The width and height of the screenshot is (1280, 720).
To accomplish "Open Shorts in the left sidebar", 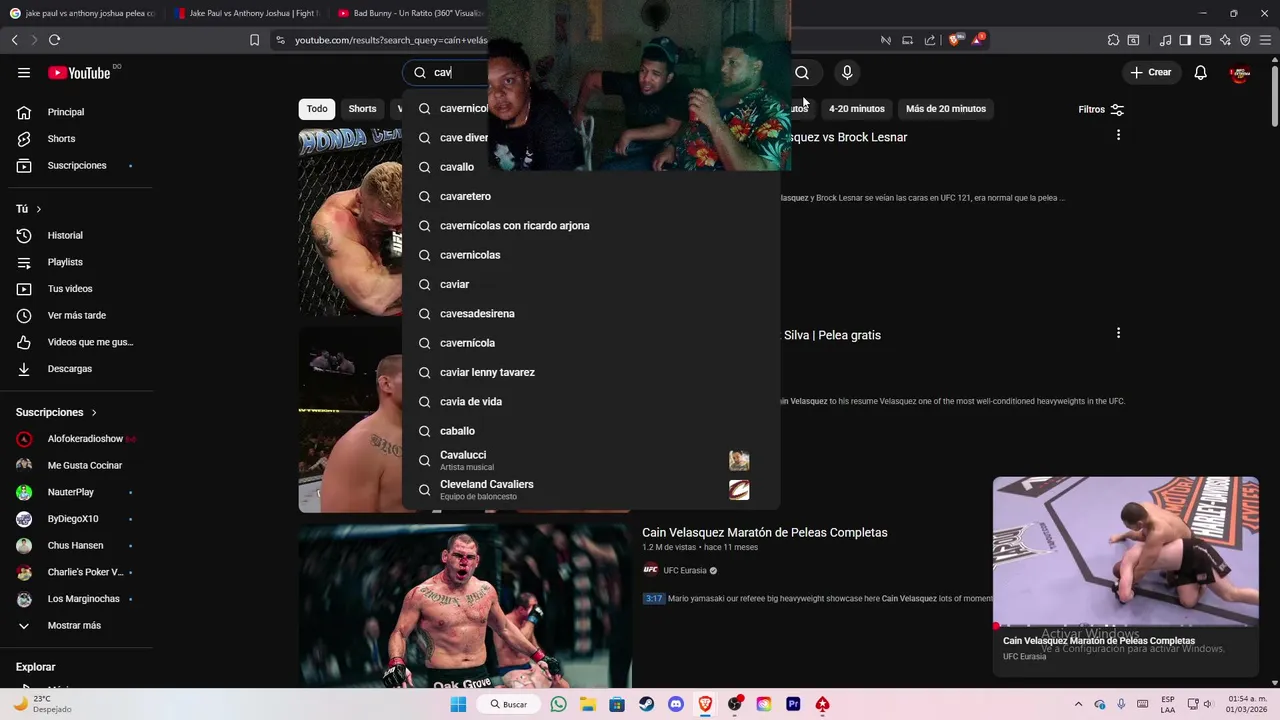I will [80, 139].
